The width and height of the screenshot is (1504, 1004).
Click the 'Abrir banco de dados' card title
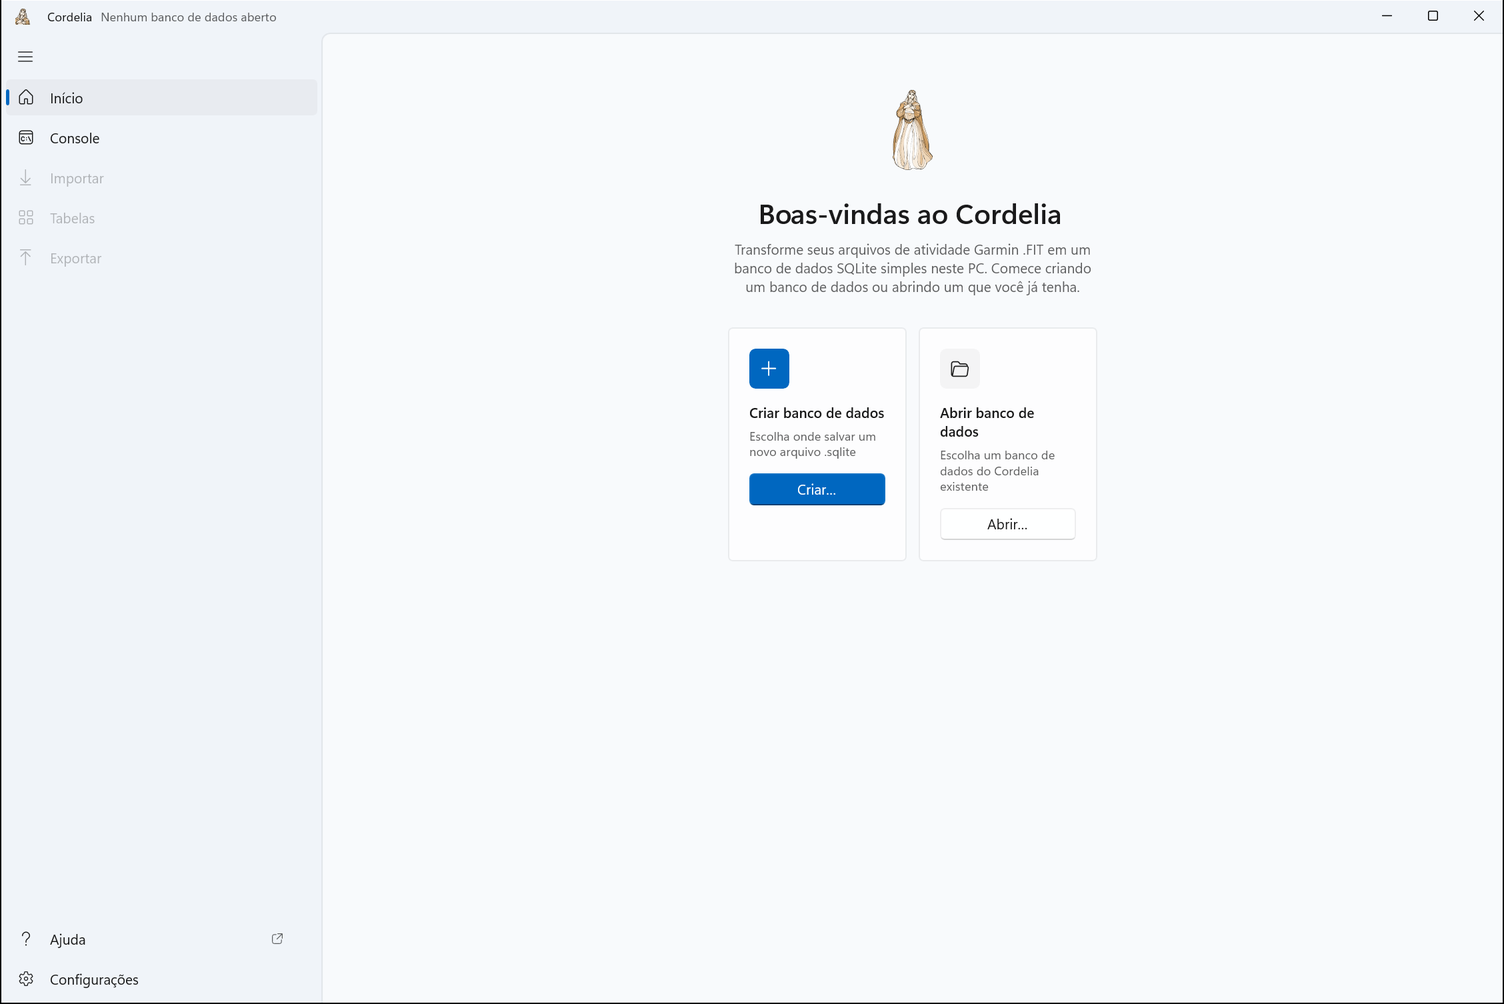point(987,422)
